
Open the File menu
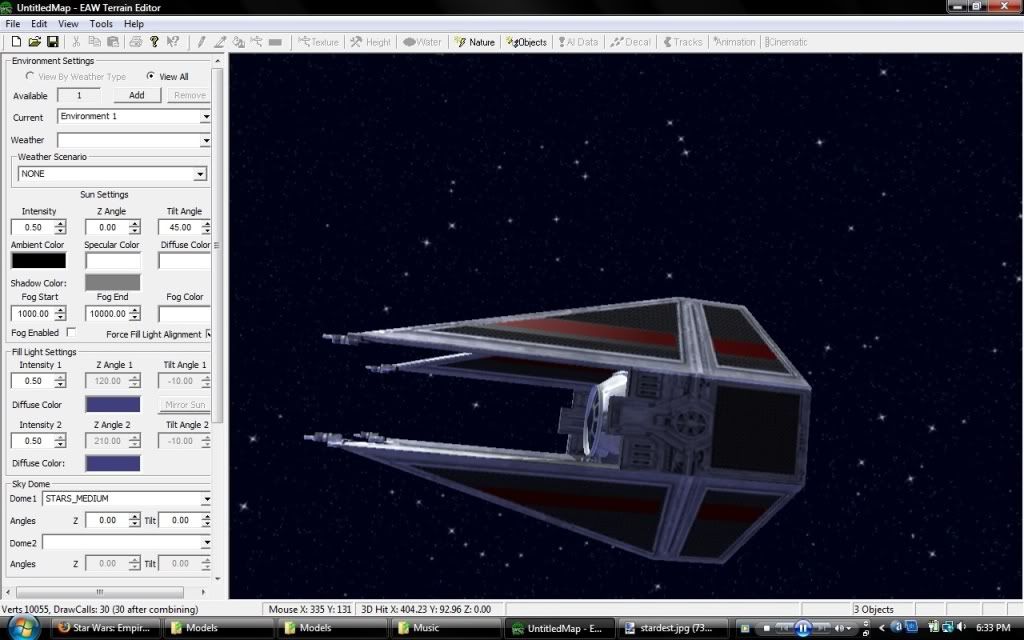(12, 24)
